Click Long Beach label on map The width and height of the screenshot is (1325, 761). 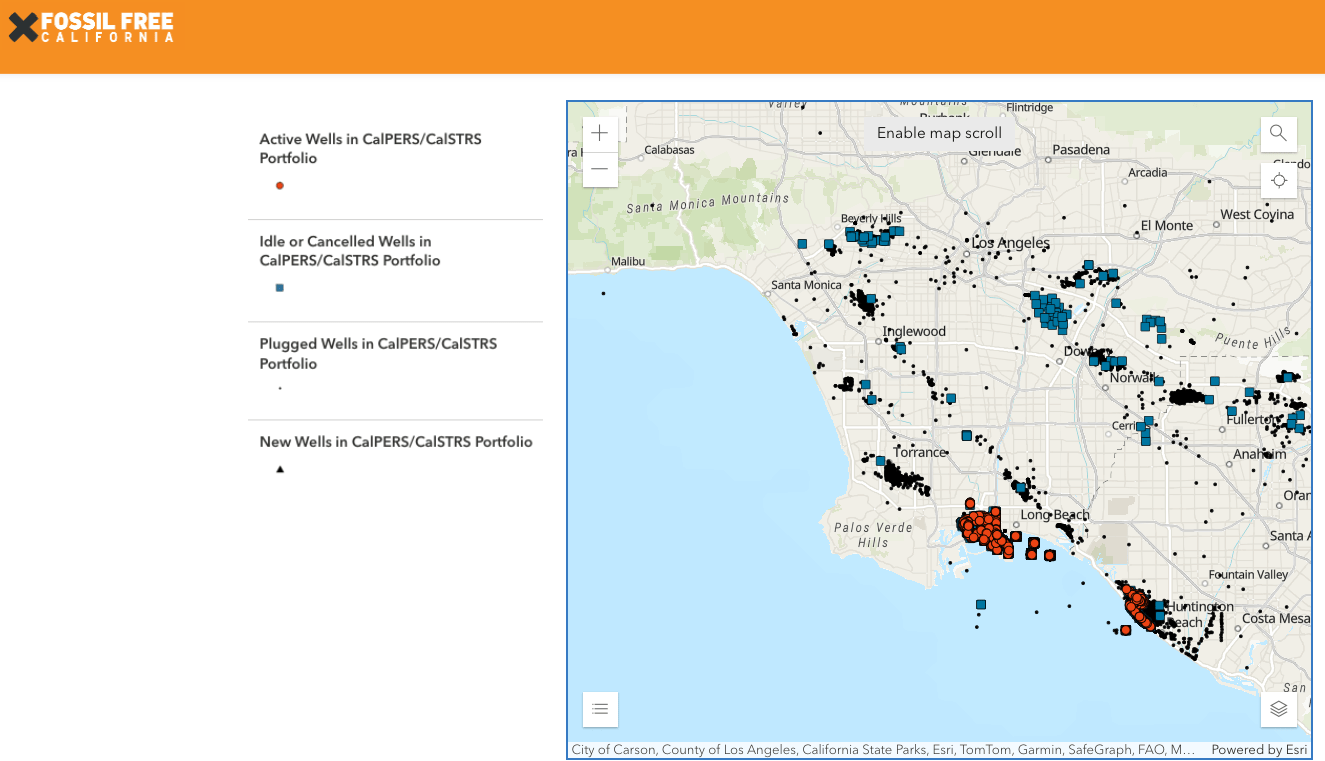[x=1055, y=515]
